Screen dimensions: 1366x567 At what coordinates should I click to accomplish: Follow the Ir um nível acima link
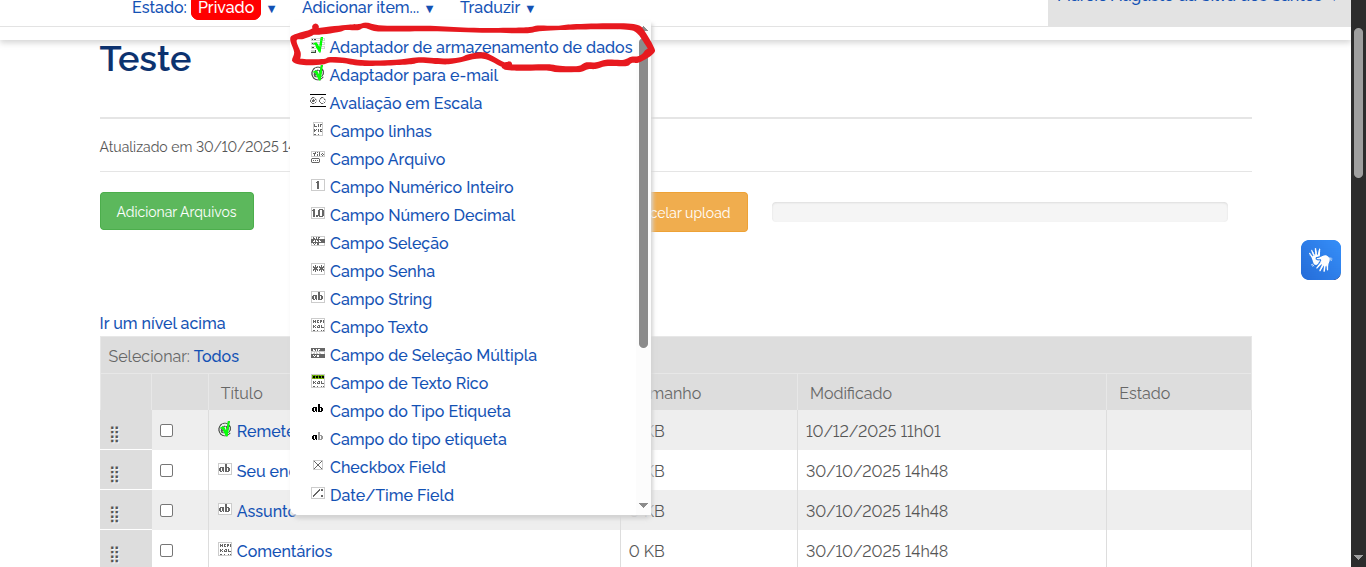163,323
